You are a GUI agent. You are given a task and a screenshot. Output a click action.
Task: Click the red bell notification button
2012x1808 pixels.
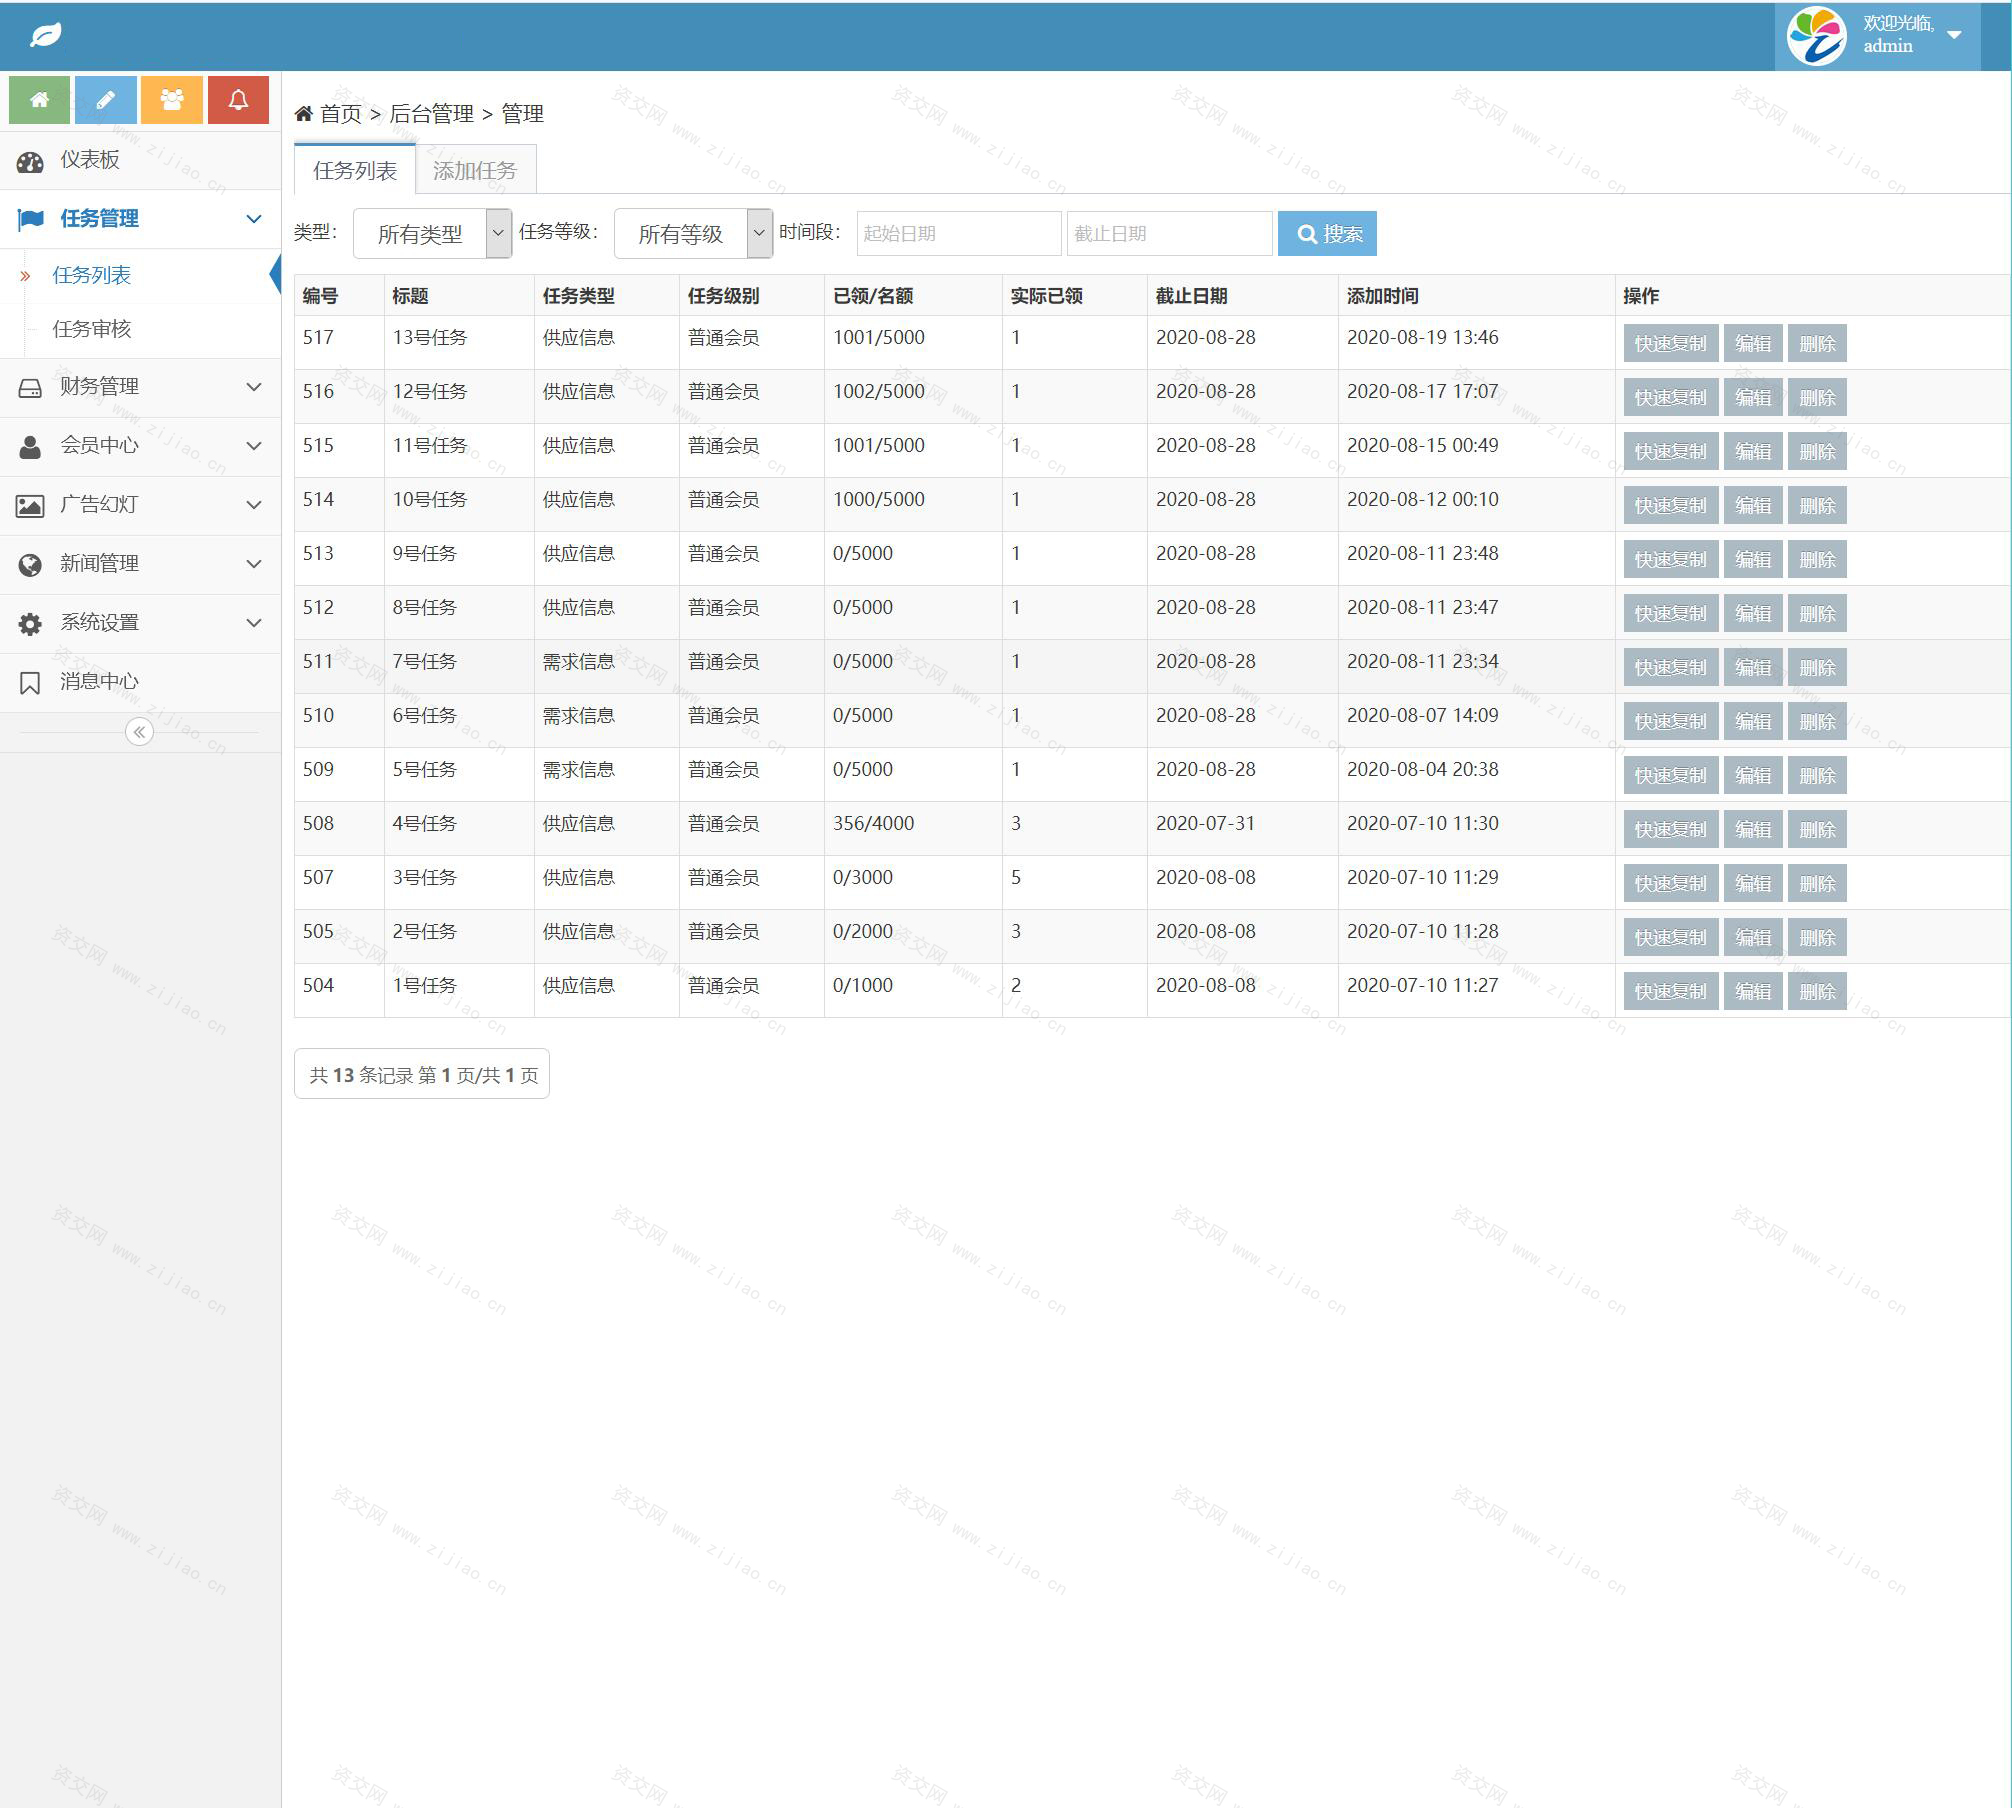pos(238,100)
